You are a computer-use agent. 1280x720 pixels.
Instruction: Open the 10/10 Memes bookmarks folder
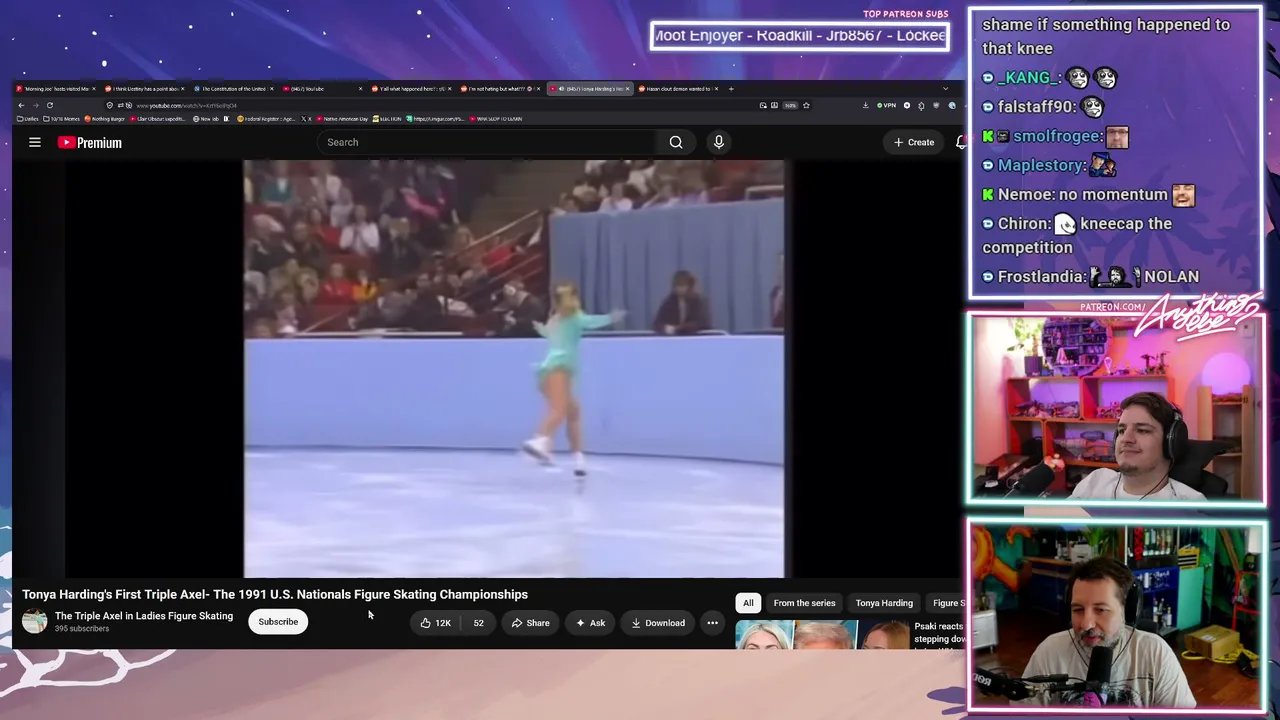[63, 119]
